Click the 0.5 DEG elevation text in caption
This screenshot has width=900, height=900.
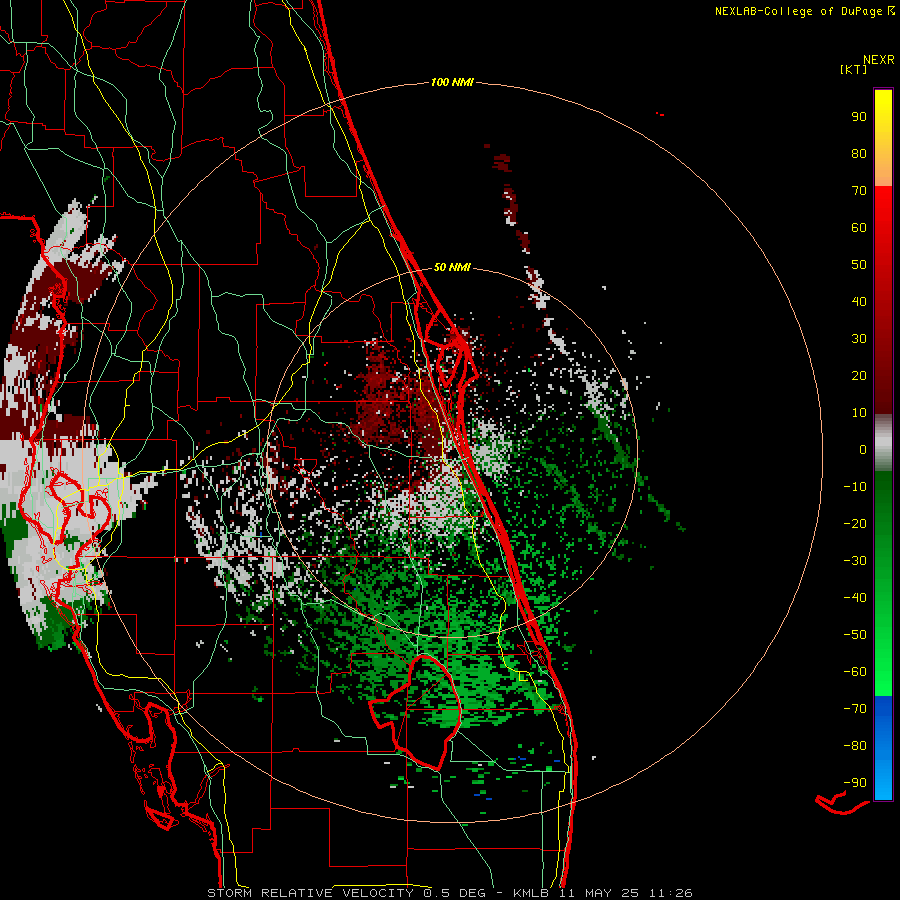(455, 893)
